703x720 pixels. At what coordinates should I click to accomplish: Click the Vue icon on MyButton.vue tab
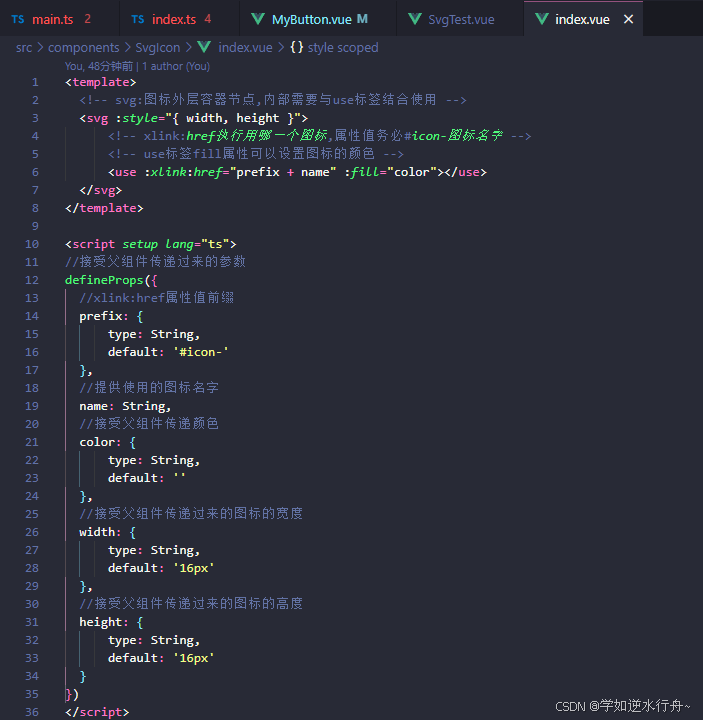pyautogui.click(x=258, y=19)
